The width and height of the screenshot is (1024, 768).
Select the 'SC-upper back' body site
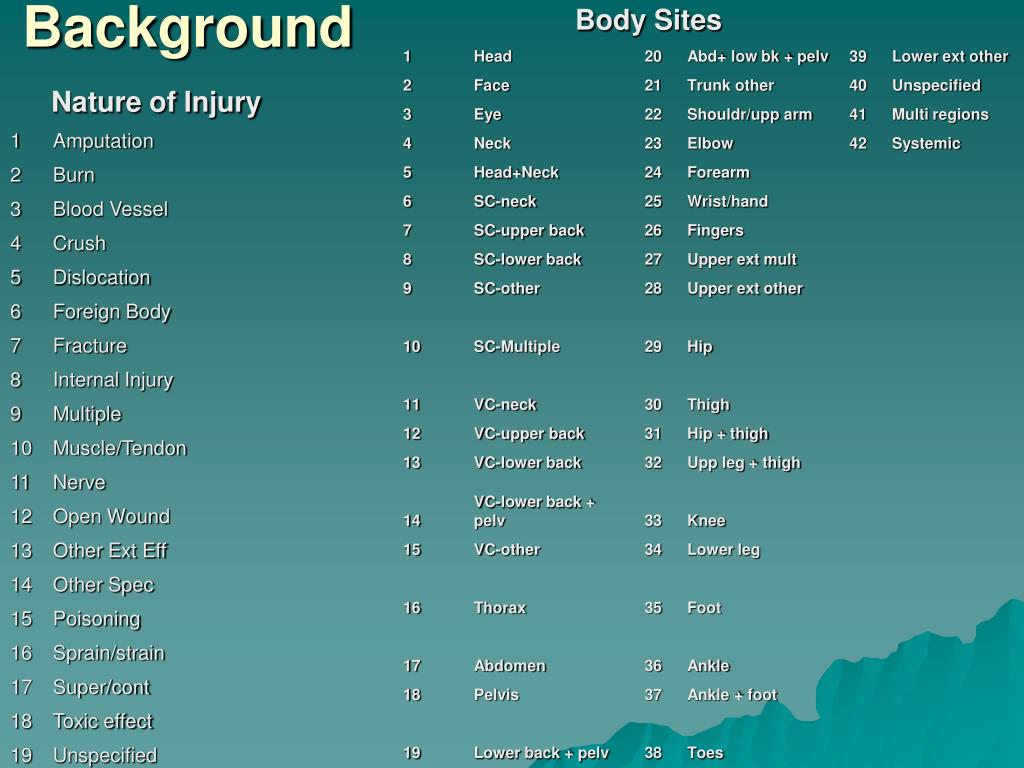(x=529, y=230)
